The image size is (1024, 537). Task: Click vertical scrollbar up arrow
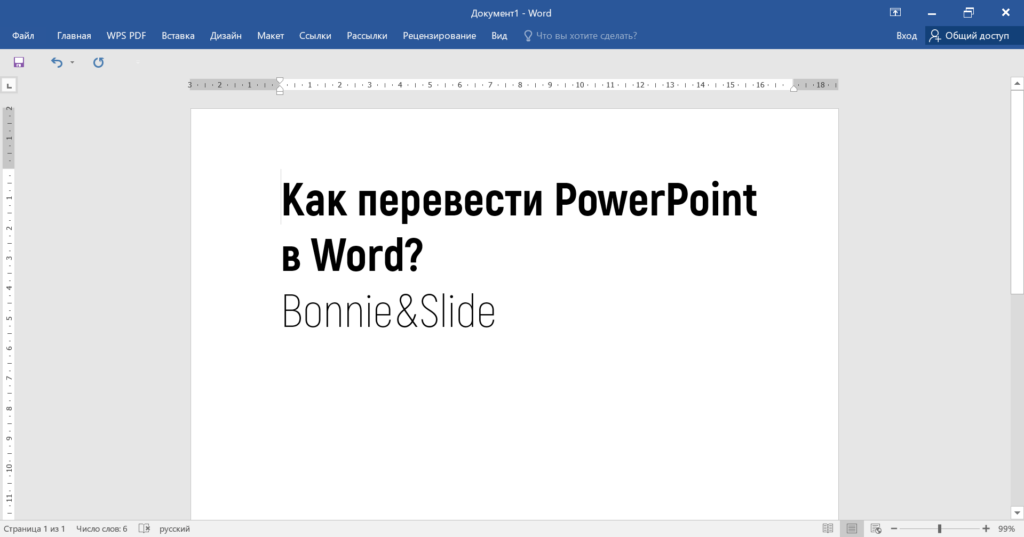point(1017,84)
